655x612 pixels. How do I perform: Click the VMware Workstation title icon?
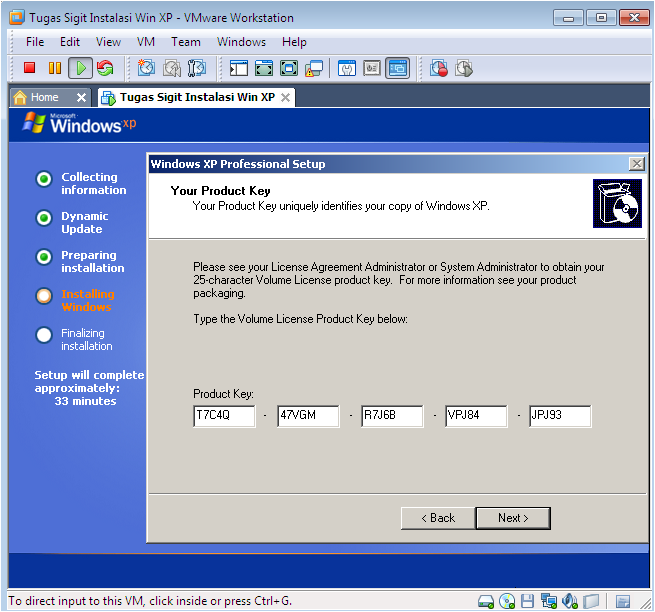click(17, 18)
